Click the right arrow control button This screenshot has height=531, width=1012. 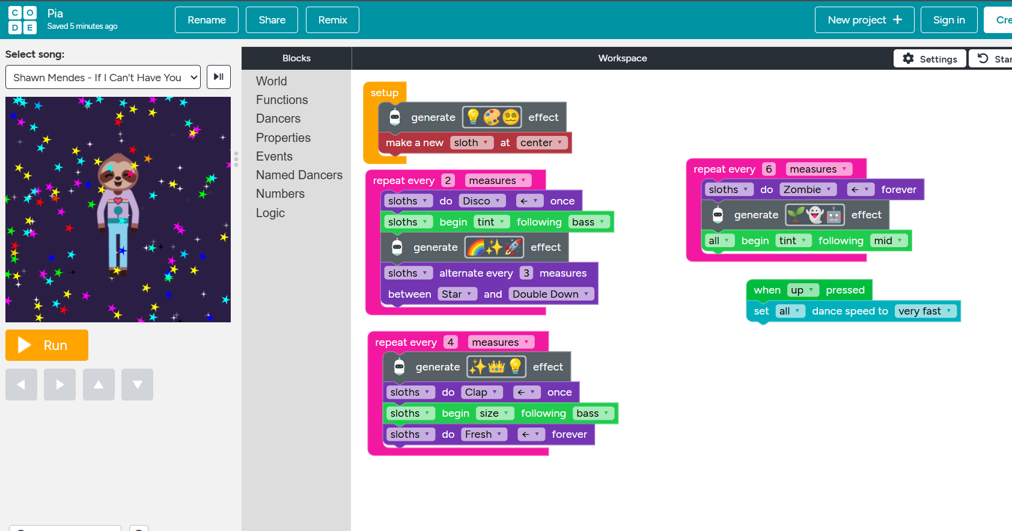(x=60, y=384)
